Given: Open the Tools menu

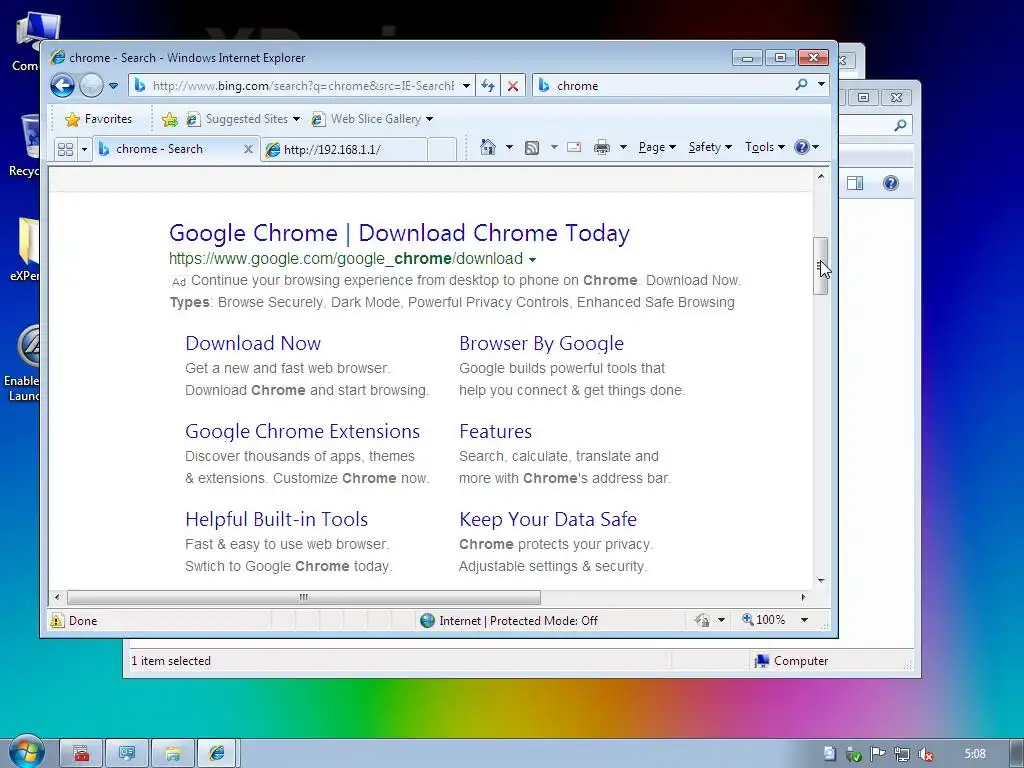Looking at the screenshot, I should [765, 147].
